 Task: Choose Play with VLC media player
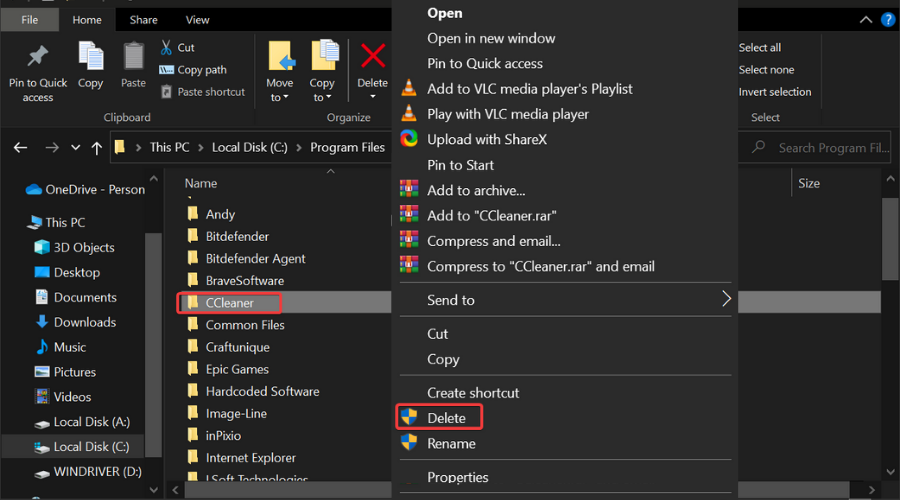(x=508, y=114)
